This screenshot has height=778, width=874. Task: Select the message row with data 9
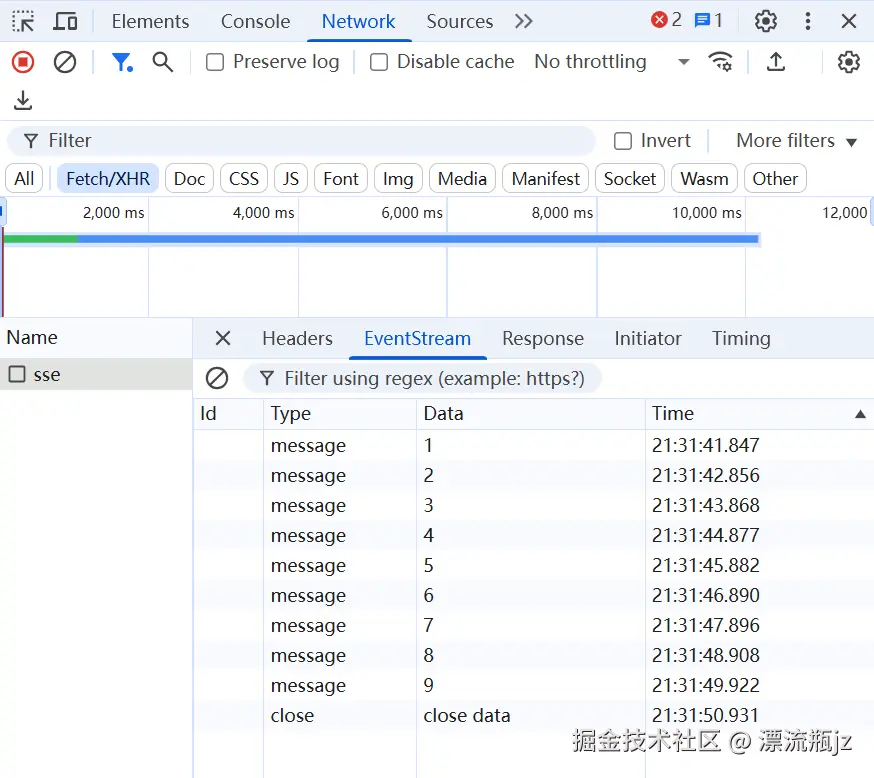[533, 685]
